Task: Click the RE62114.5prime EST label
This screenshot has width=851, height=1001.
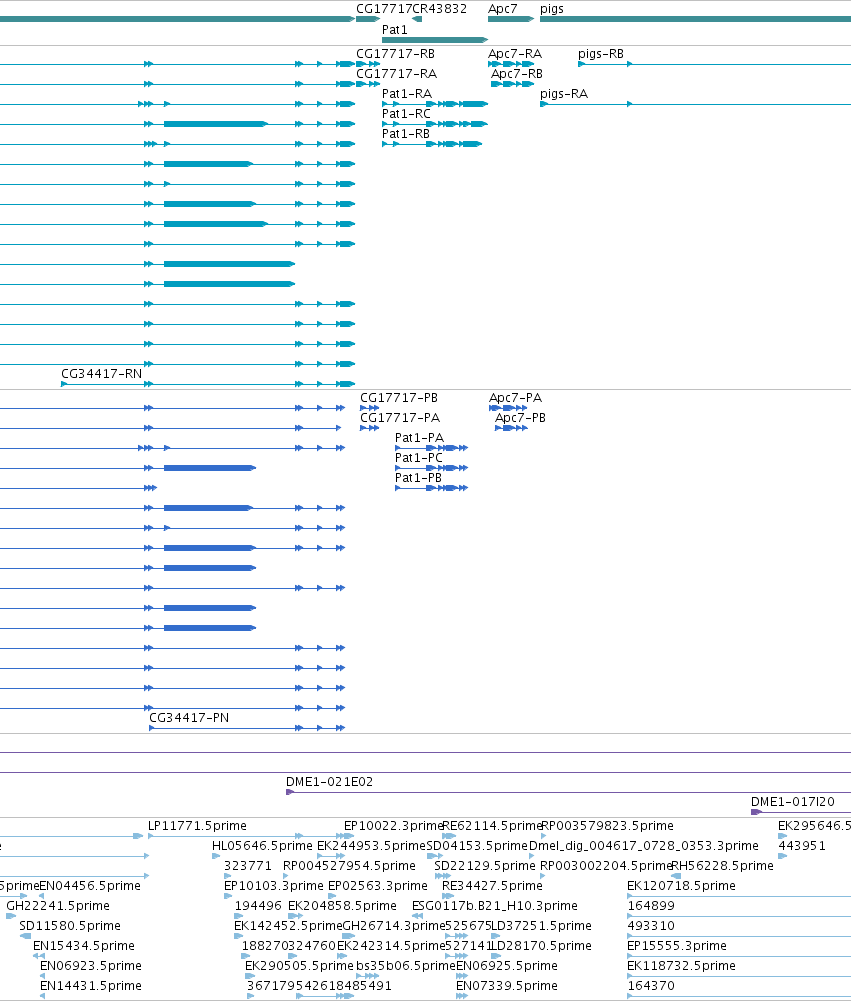Action: pyautogui.click(x=492, y=826)
